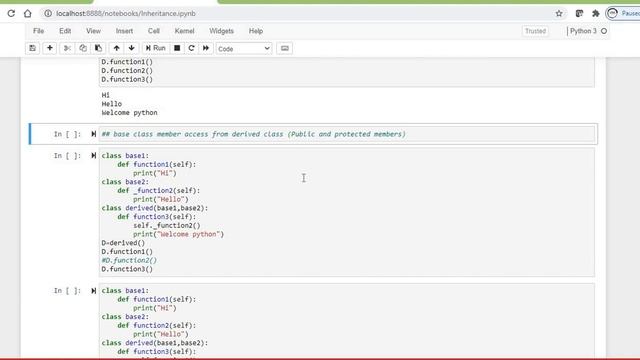Viewport: 640px width, 360px height.
Task: Click the Trusted notebook indicator
Action: tap(535, 31)
